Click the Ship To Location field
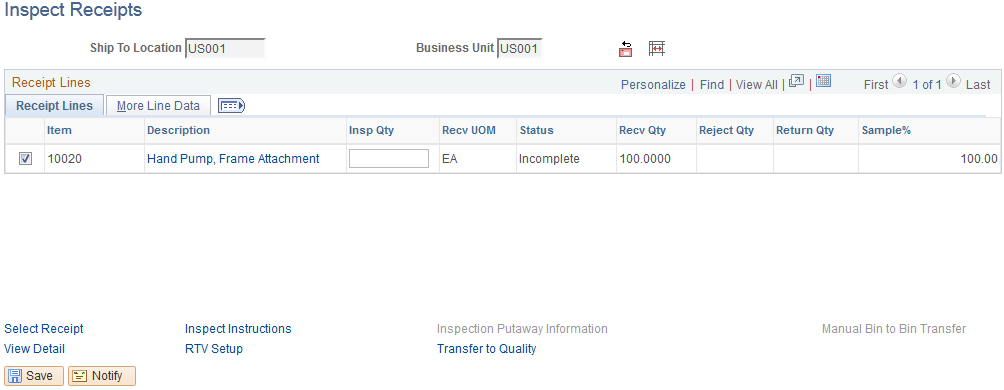This screenshot has width=1004, height=390. pos(225,49)
